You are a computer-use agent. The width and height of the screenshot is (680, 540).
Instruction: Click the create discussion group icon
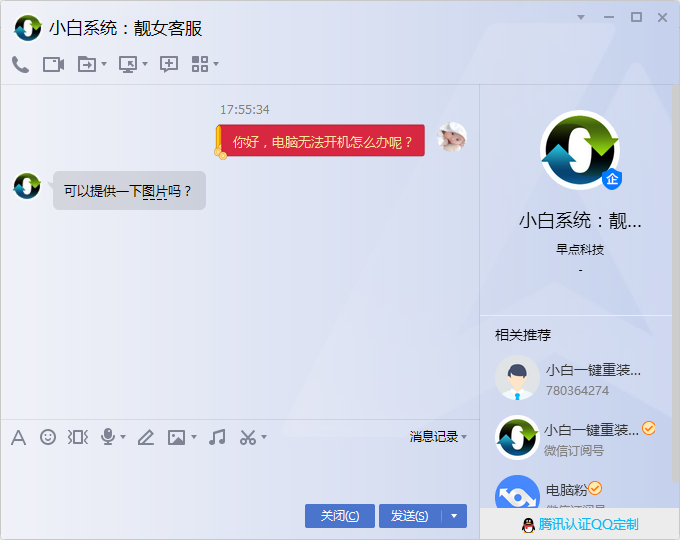[169, 64]
